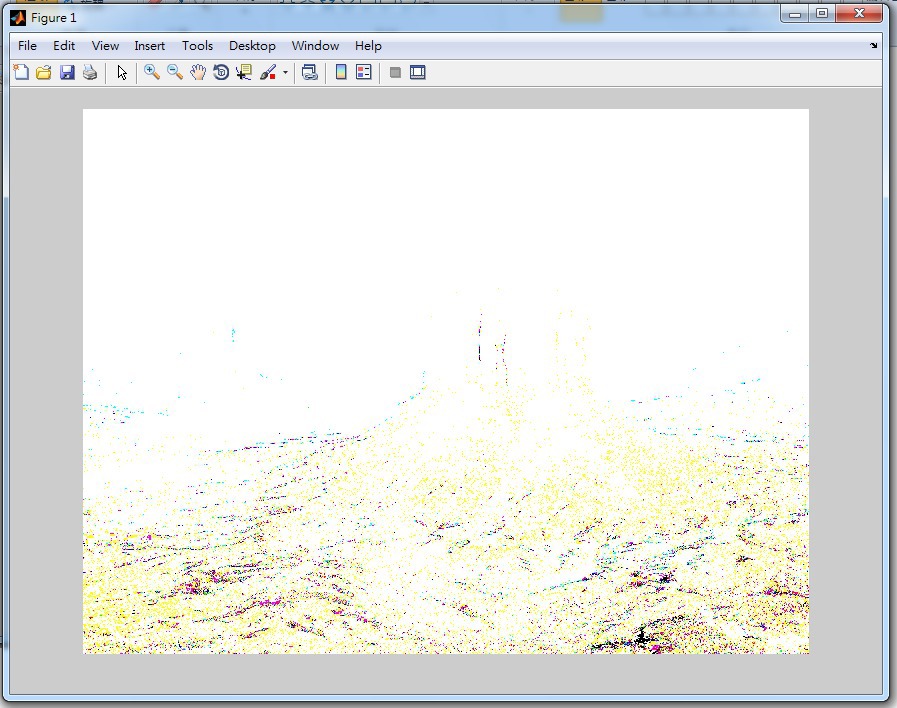Select the Zoom In magnifier tool
The width and height of the screenshot is (897, 708).
(152, 72)
